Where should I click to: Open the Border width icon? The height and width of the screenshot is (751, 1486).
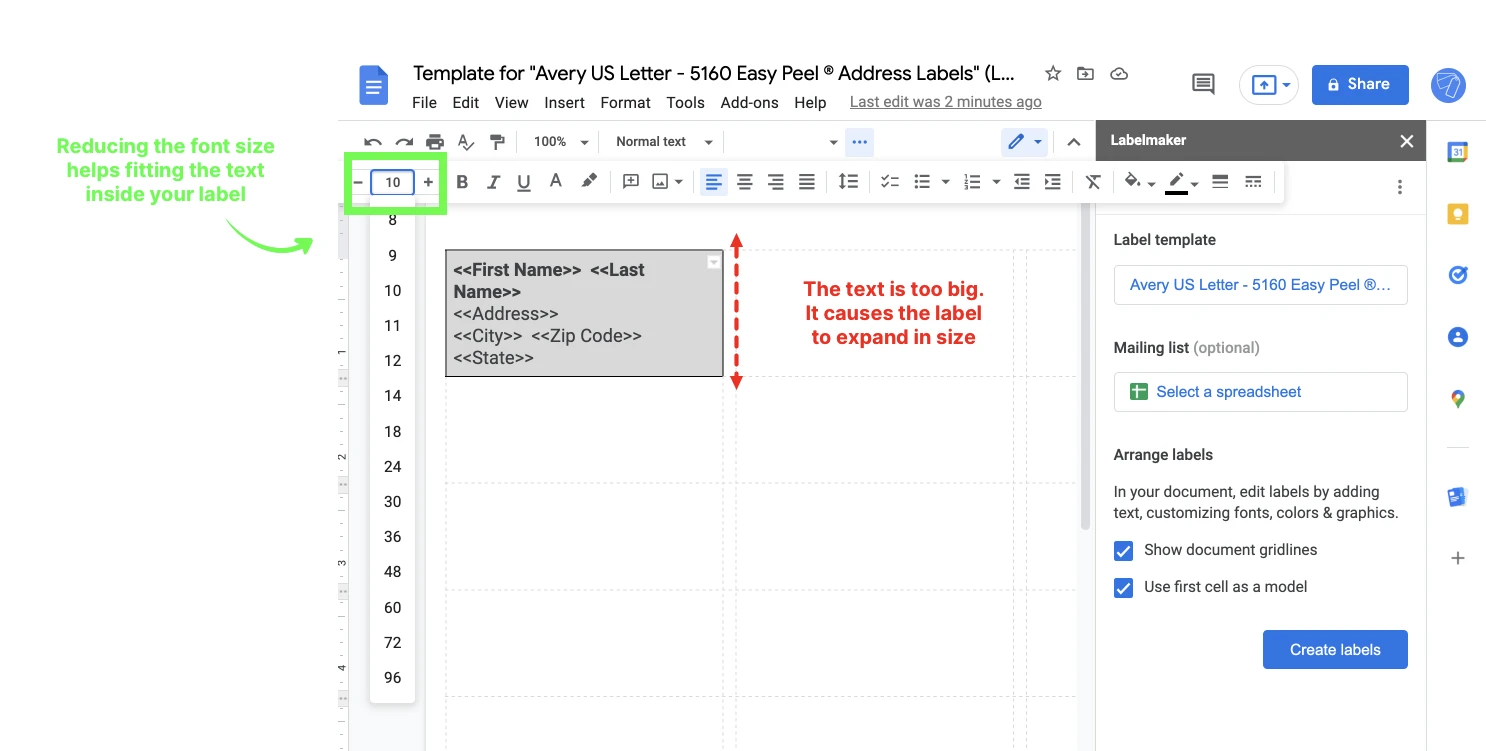click(x=1220, y=182)
